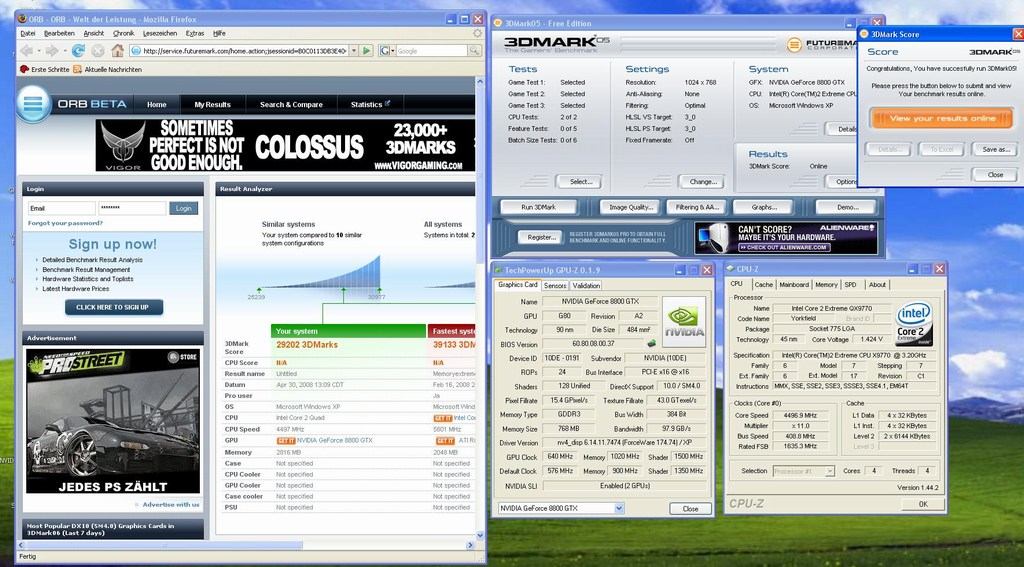
Task: Click the Alienware banner ad in 3DMark05
Action: [x=786, y=238]
